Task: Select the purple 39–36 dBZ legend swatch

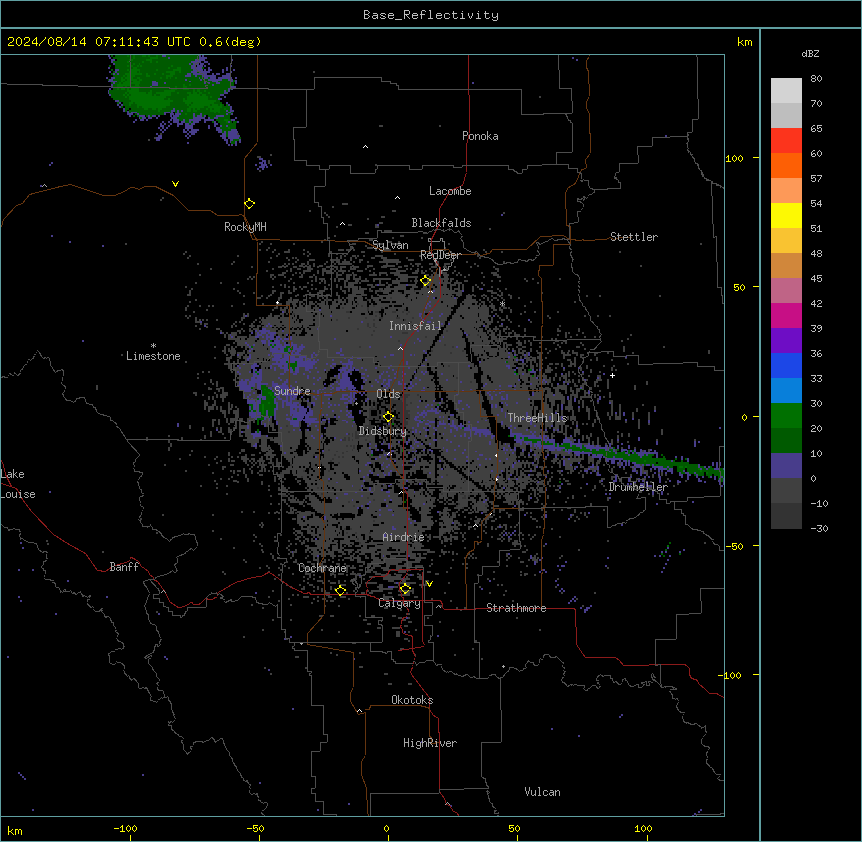Action: 786,341
